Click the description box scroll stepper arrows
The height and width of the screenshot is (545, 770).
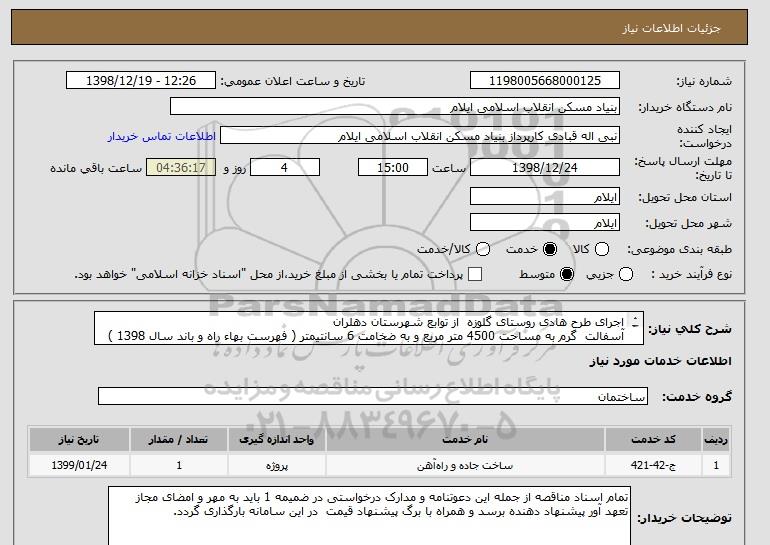(635, 322)
